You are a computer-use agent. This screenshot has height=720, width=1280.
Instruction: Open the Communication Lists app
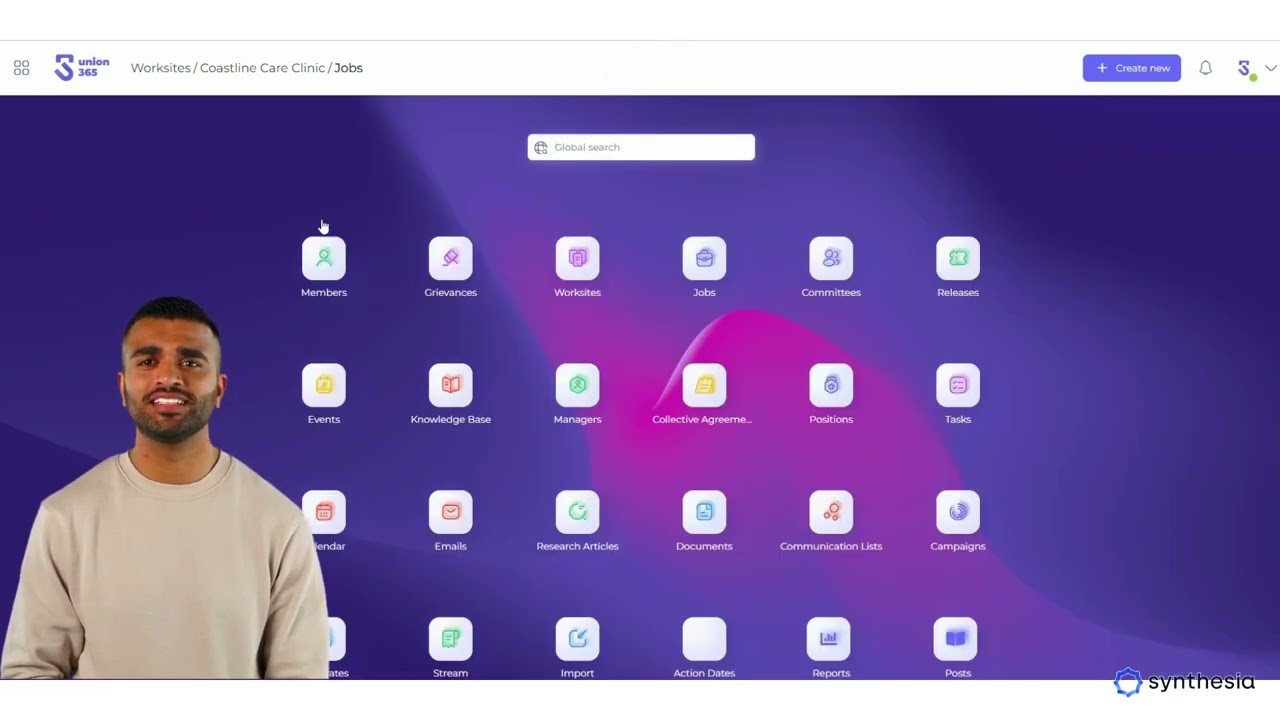831,513
